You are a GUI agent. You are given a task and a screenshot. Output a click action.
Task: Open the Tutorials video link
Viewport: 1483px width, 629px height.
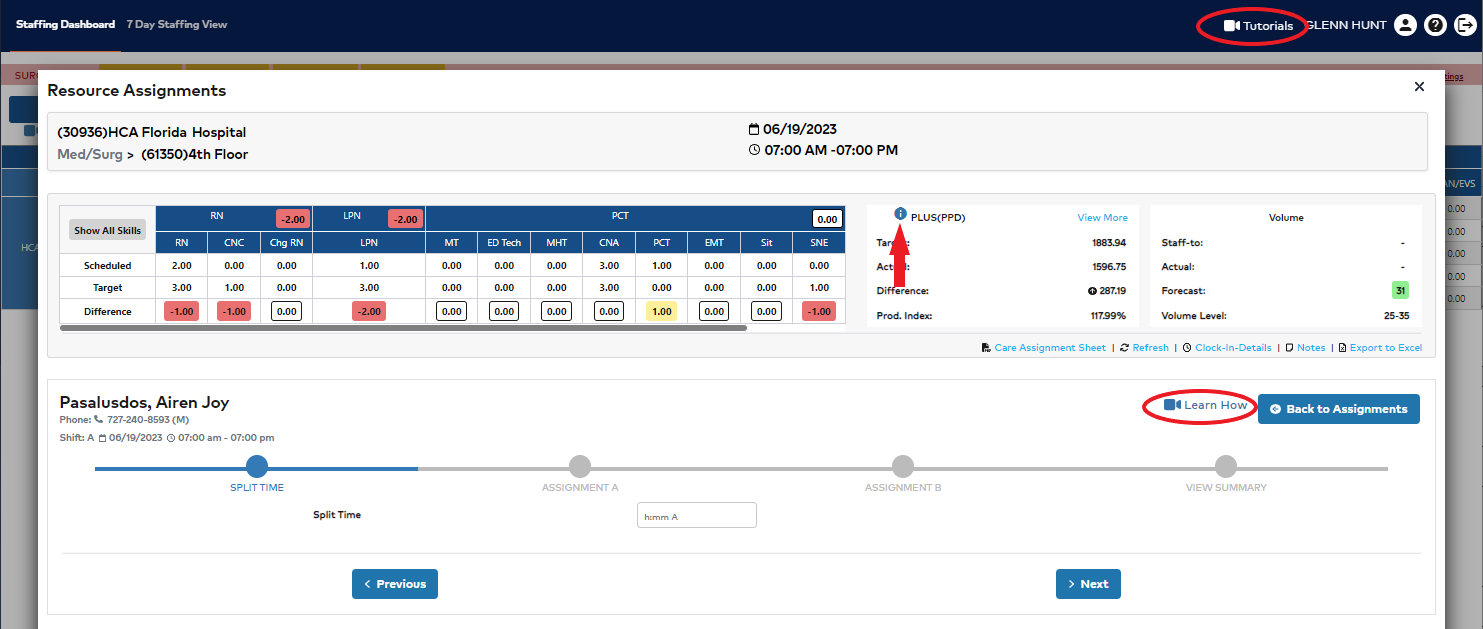tap(1258, 26)
